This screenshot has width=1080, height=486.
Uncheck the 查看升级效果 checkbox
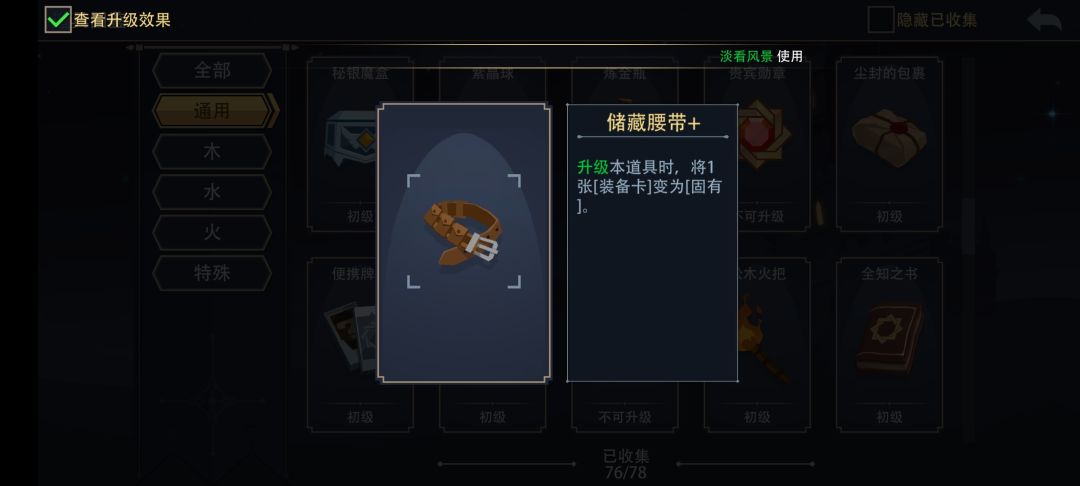[58, 19]
